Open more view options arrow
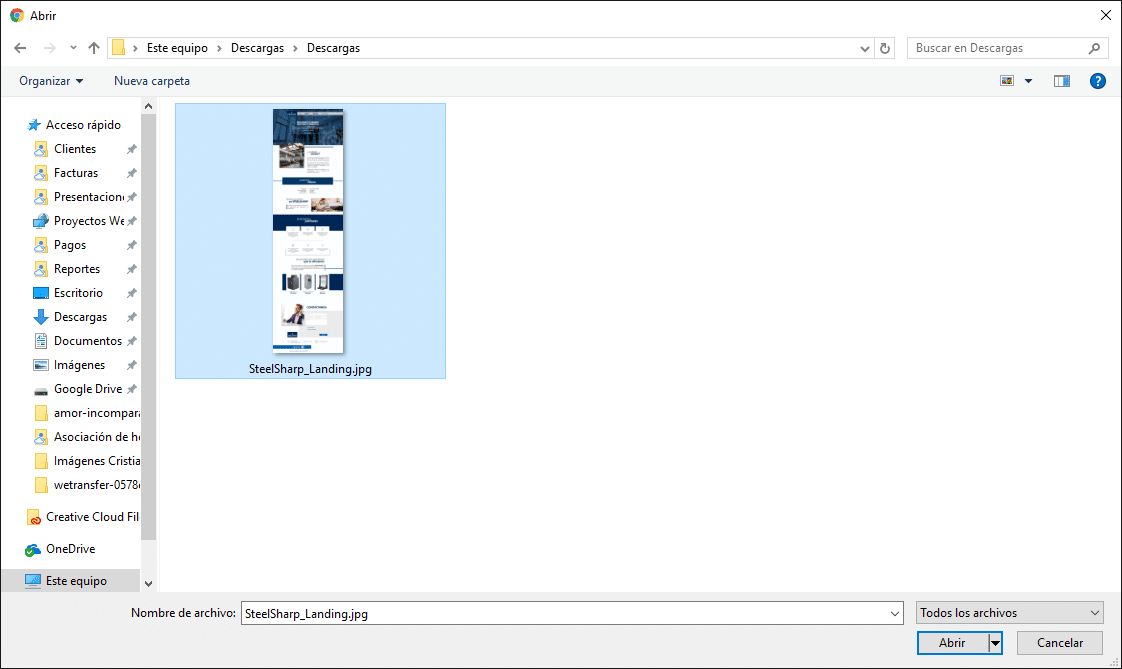The image size is (1122, 669). (1028, 81)
